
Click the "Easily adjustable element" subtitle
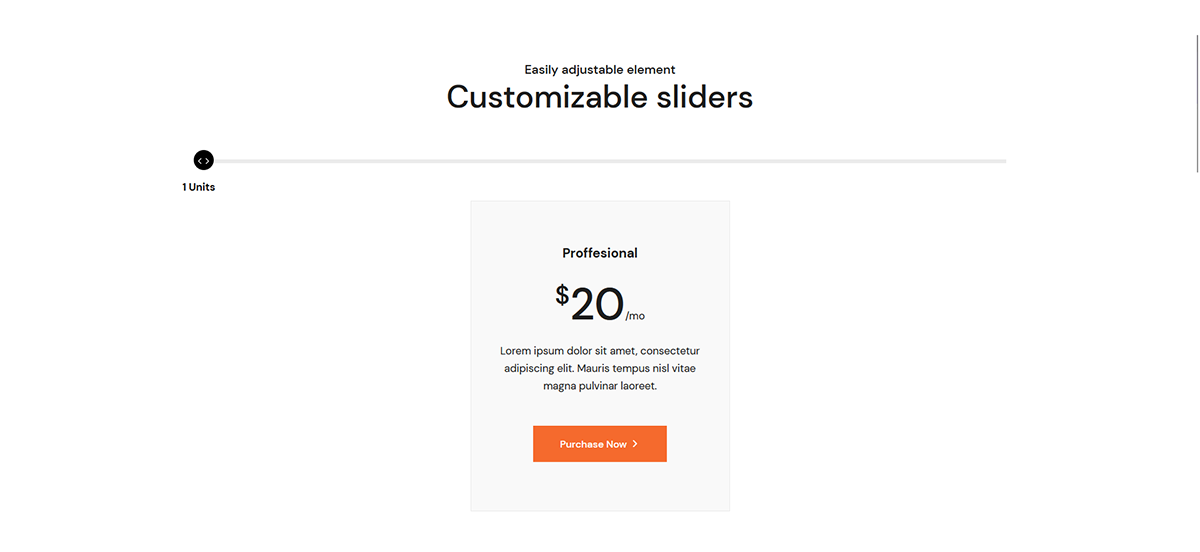(x=599, y=70)
